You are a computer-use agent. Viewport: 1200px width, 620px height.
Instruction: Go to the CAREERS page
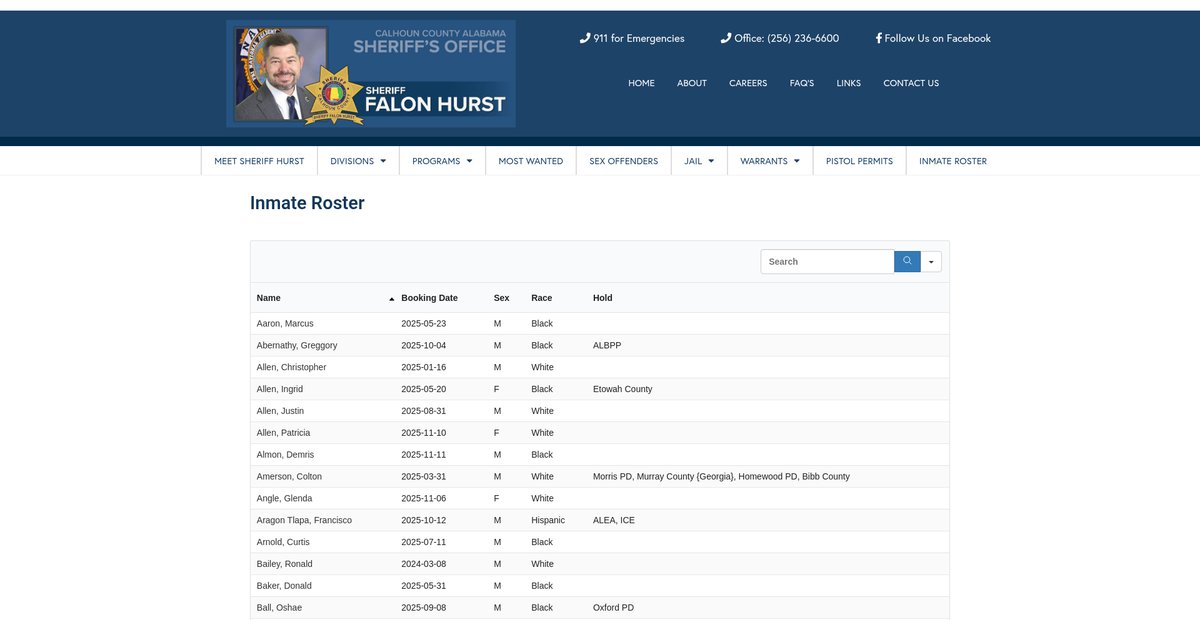pyautogui.click(x=748, y=83)
